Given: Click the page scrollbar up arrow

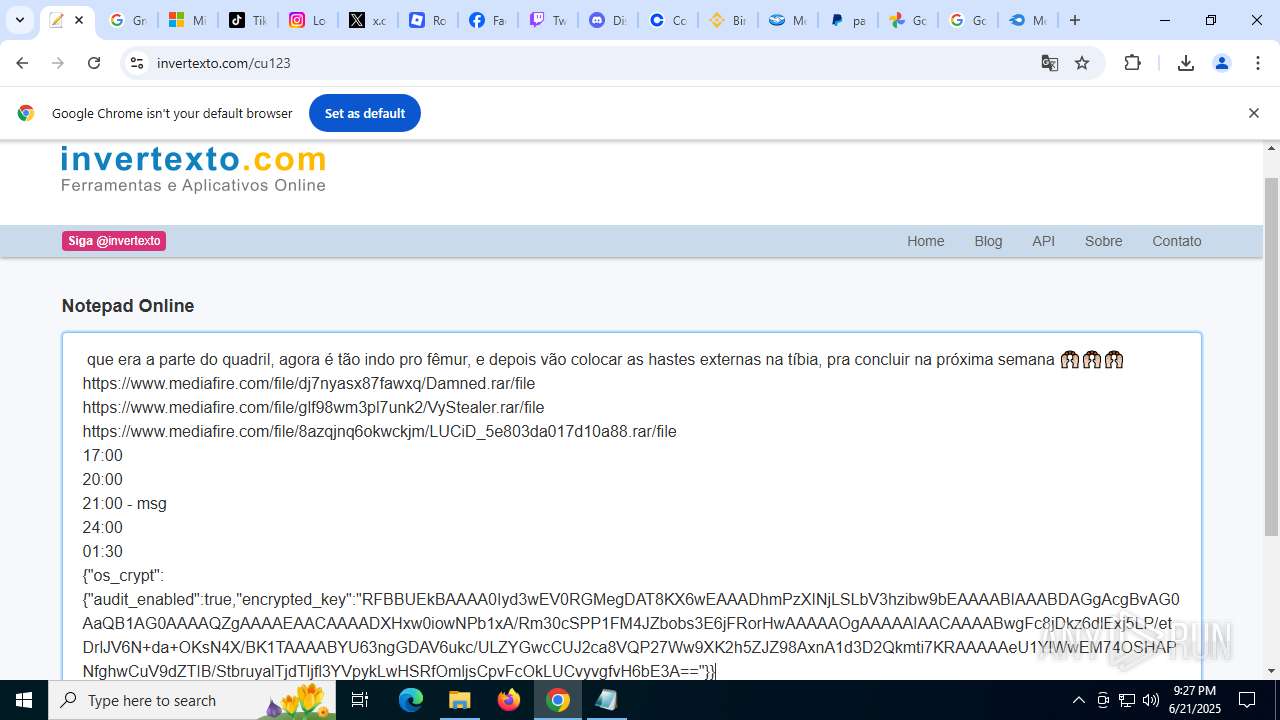Looking at the screenshot, I should 1271,149.
